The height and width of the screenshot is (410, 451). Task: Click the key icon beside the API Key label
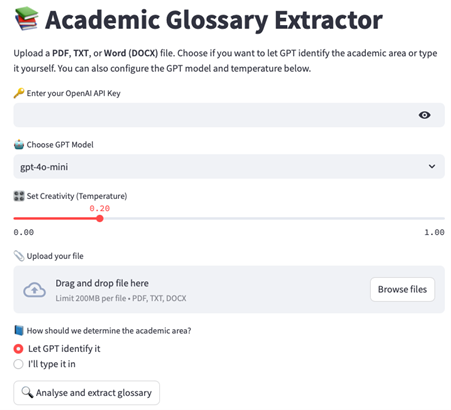click(19, 93)
